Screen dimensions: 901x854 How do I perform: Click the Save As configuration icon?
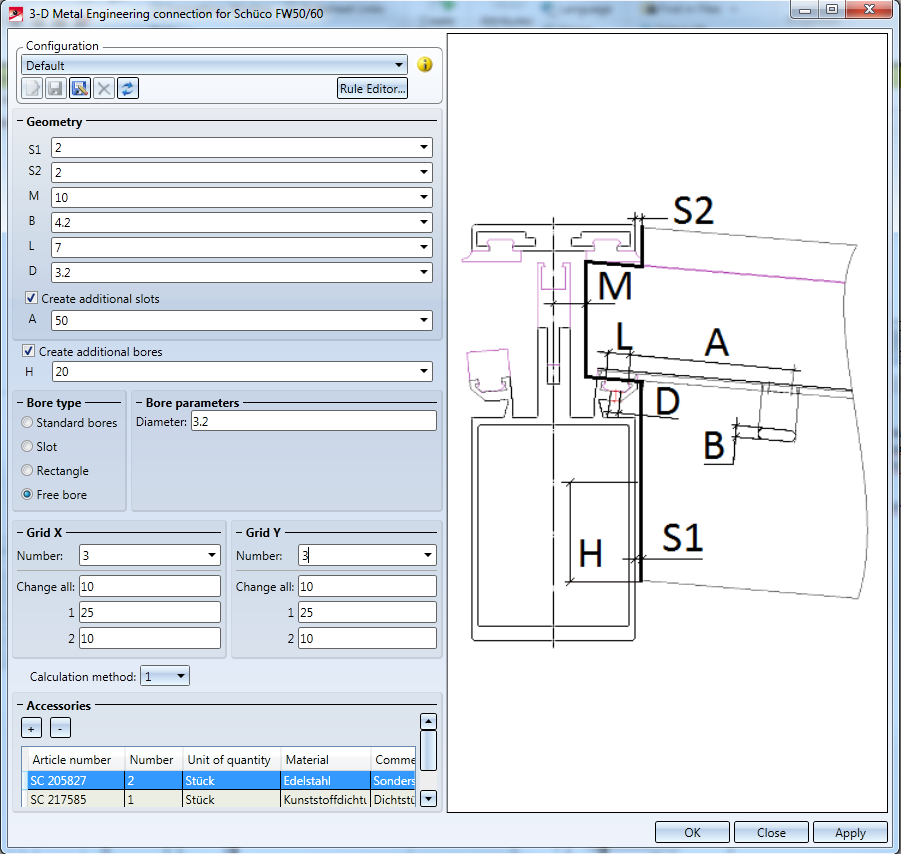point(80,89)
